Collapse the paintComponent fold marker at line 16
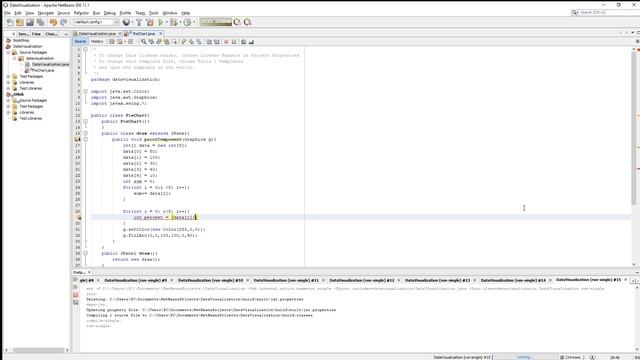640x360 pixels. click(x=86, y=139)
